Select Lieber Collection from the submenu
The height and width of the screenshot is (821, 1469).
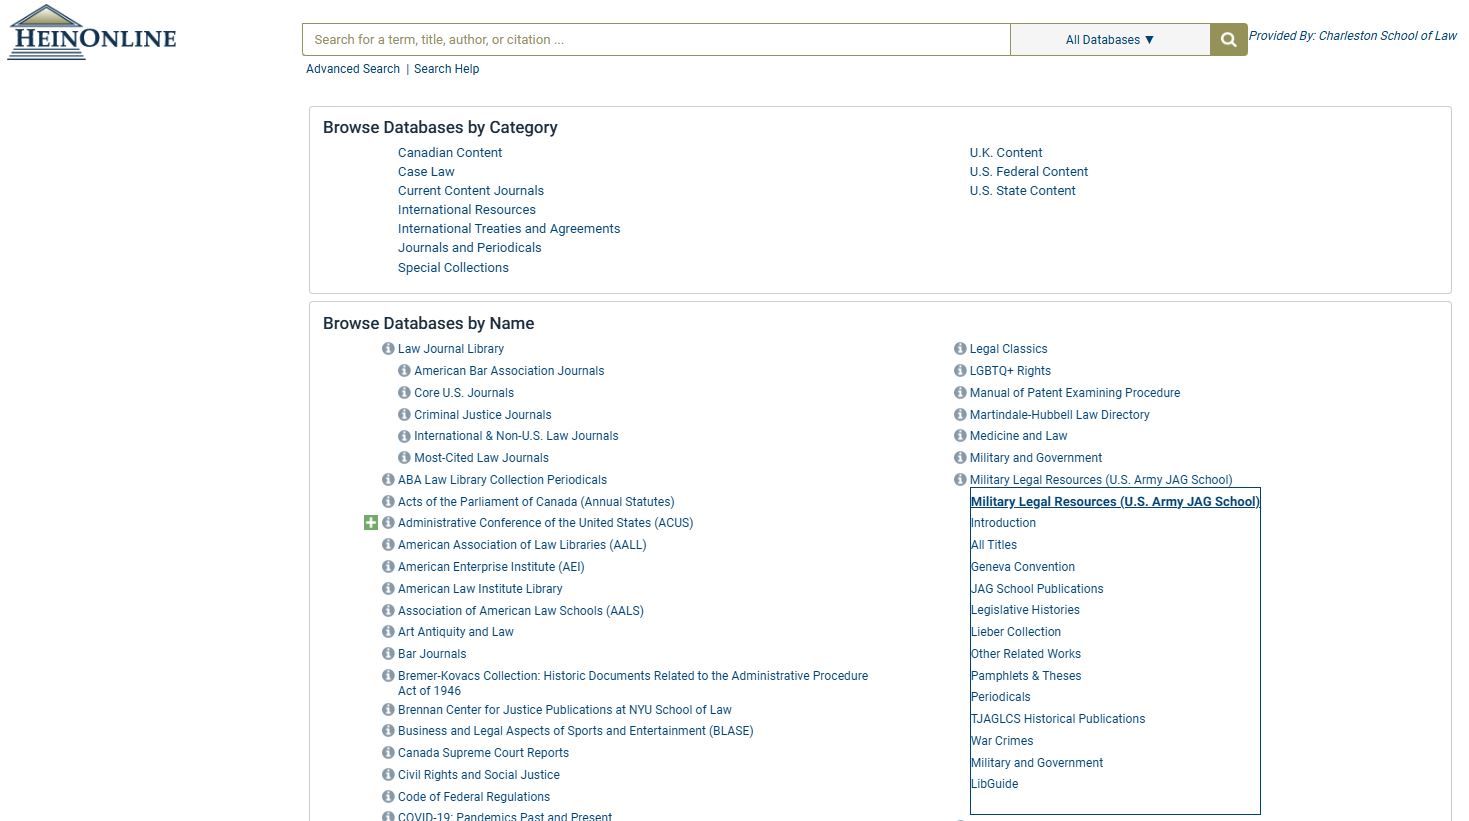tap(1016, 632)
